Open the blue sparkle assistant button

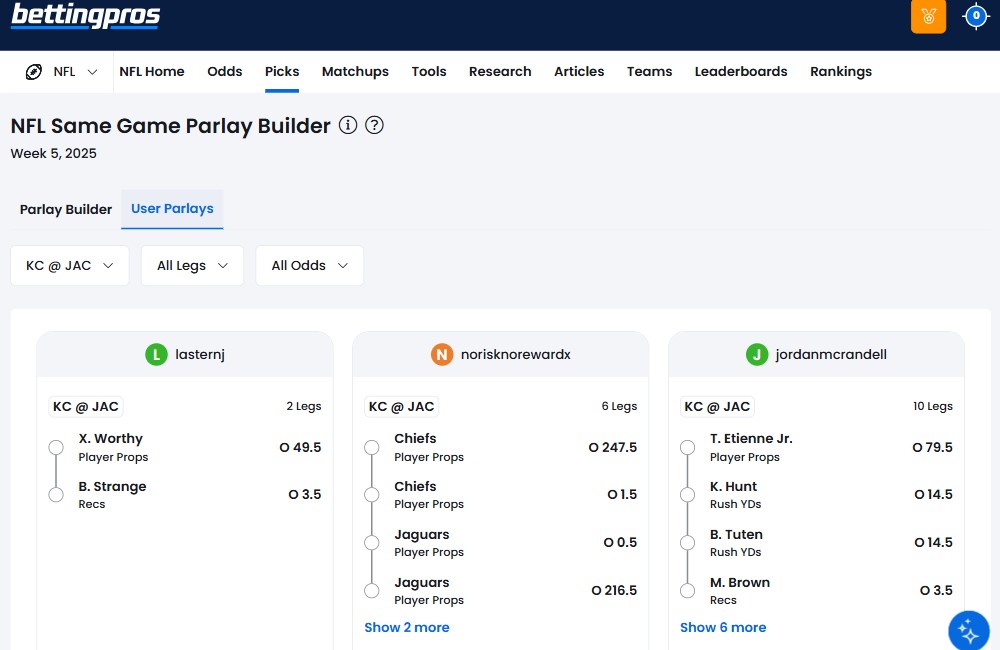[x=967, y=630]
